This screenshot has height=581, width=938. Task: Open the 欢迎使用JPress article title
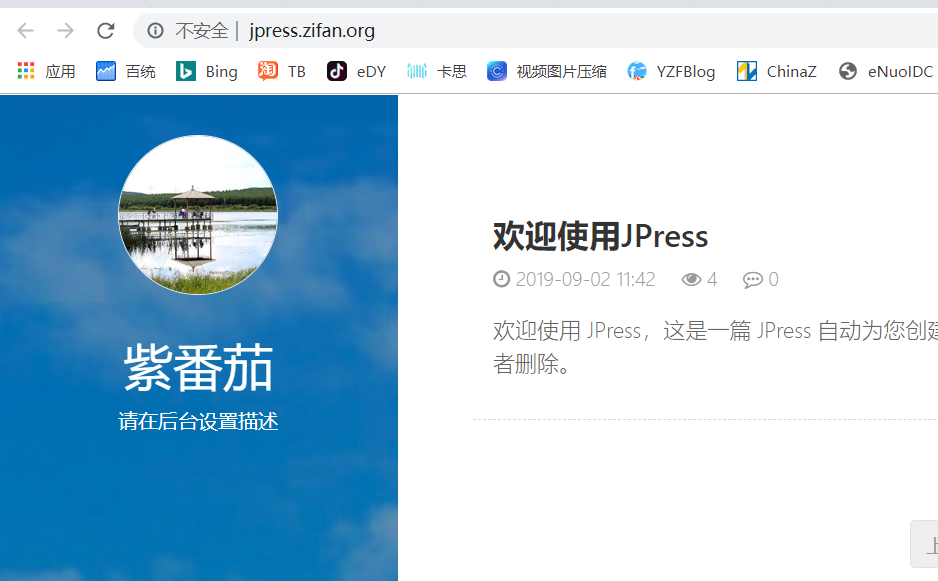(x=600, y=237)
